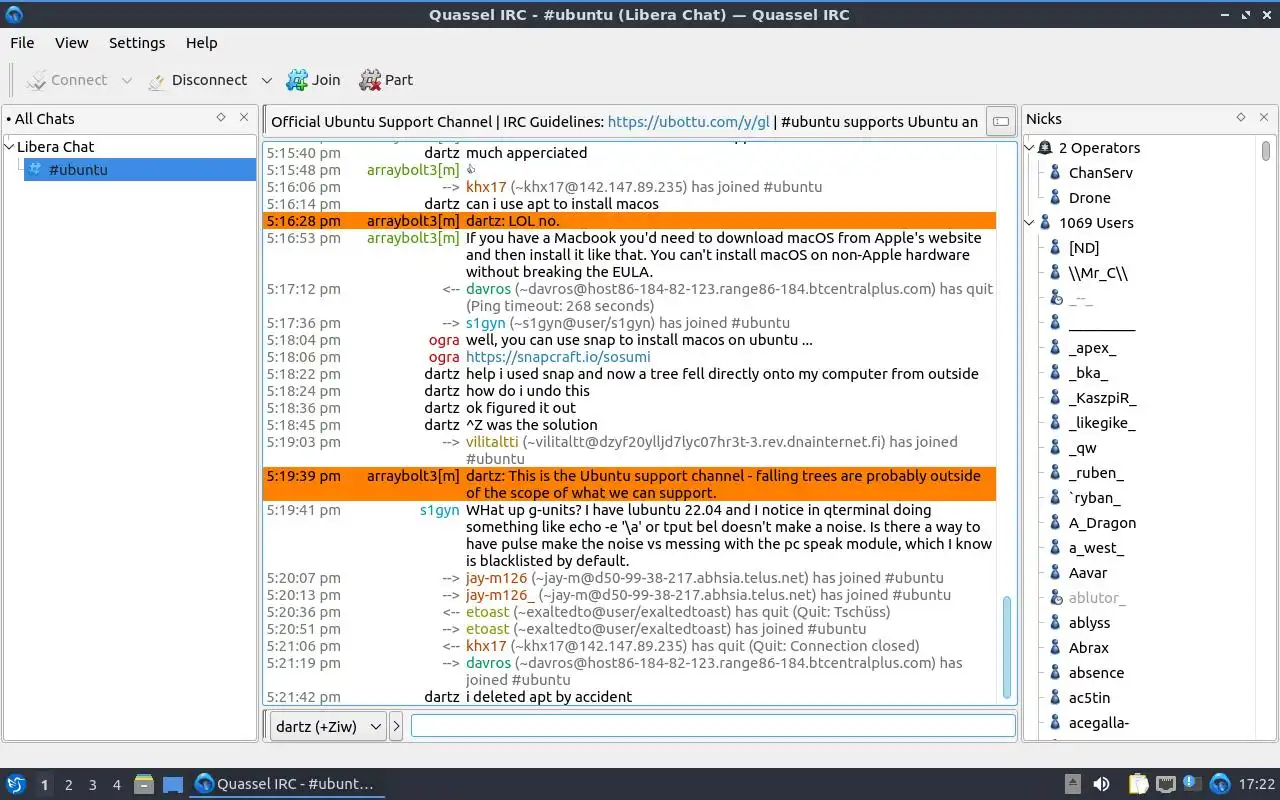Click the operators group icon
This screenshot has height=800, width=1280.
[x=1046, y=148]
